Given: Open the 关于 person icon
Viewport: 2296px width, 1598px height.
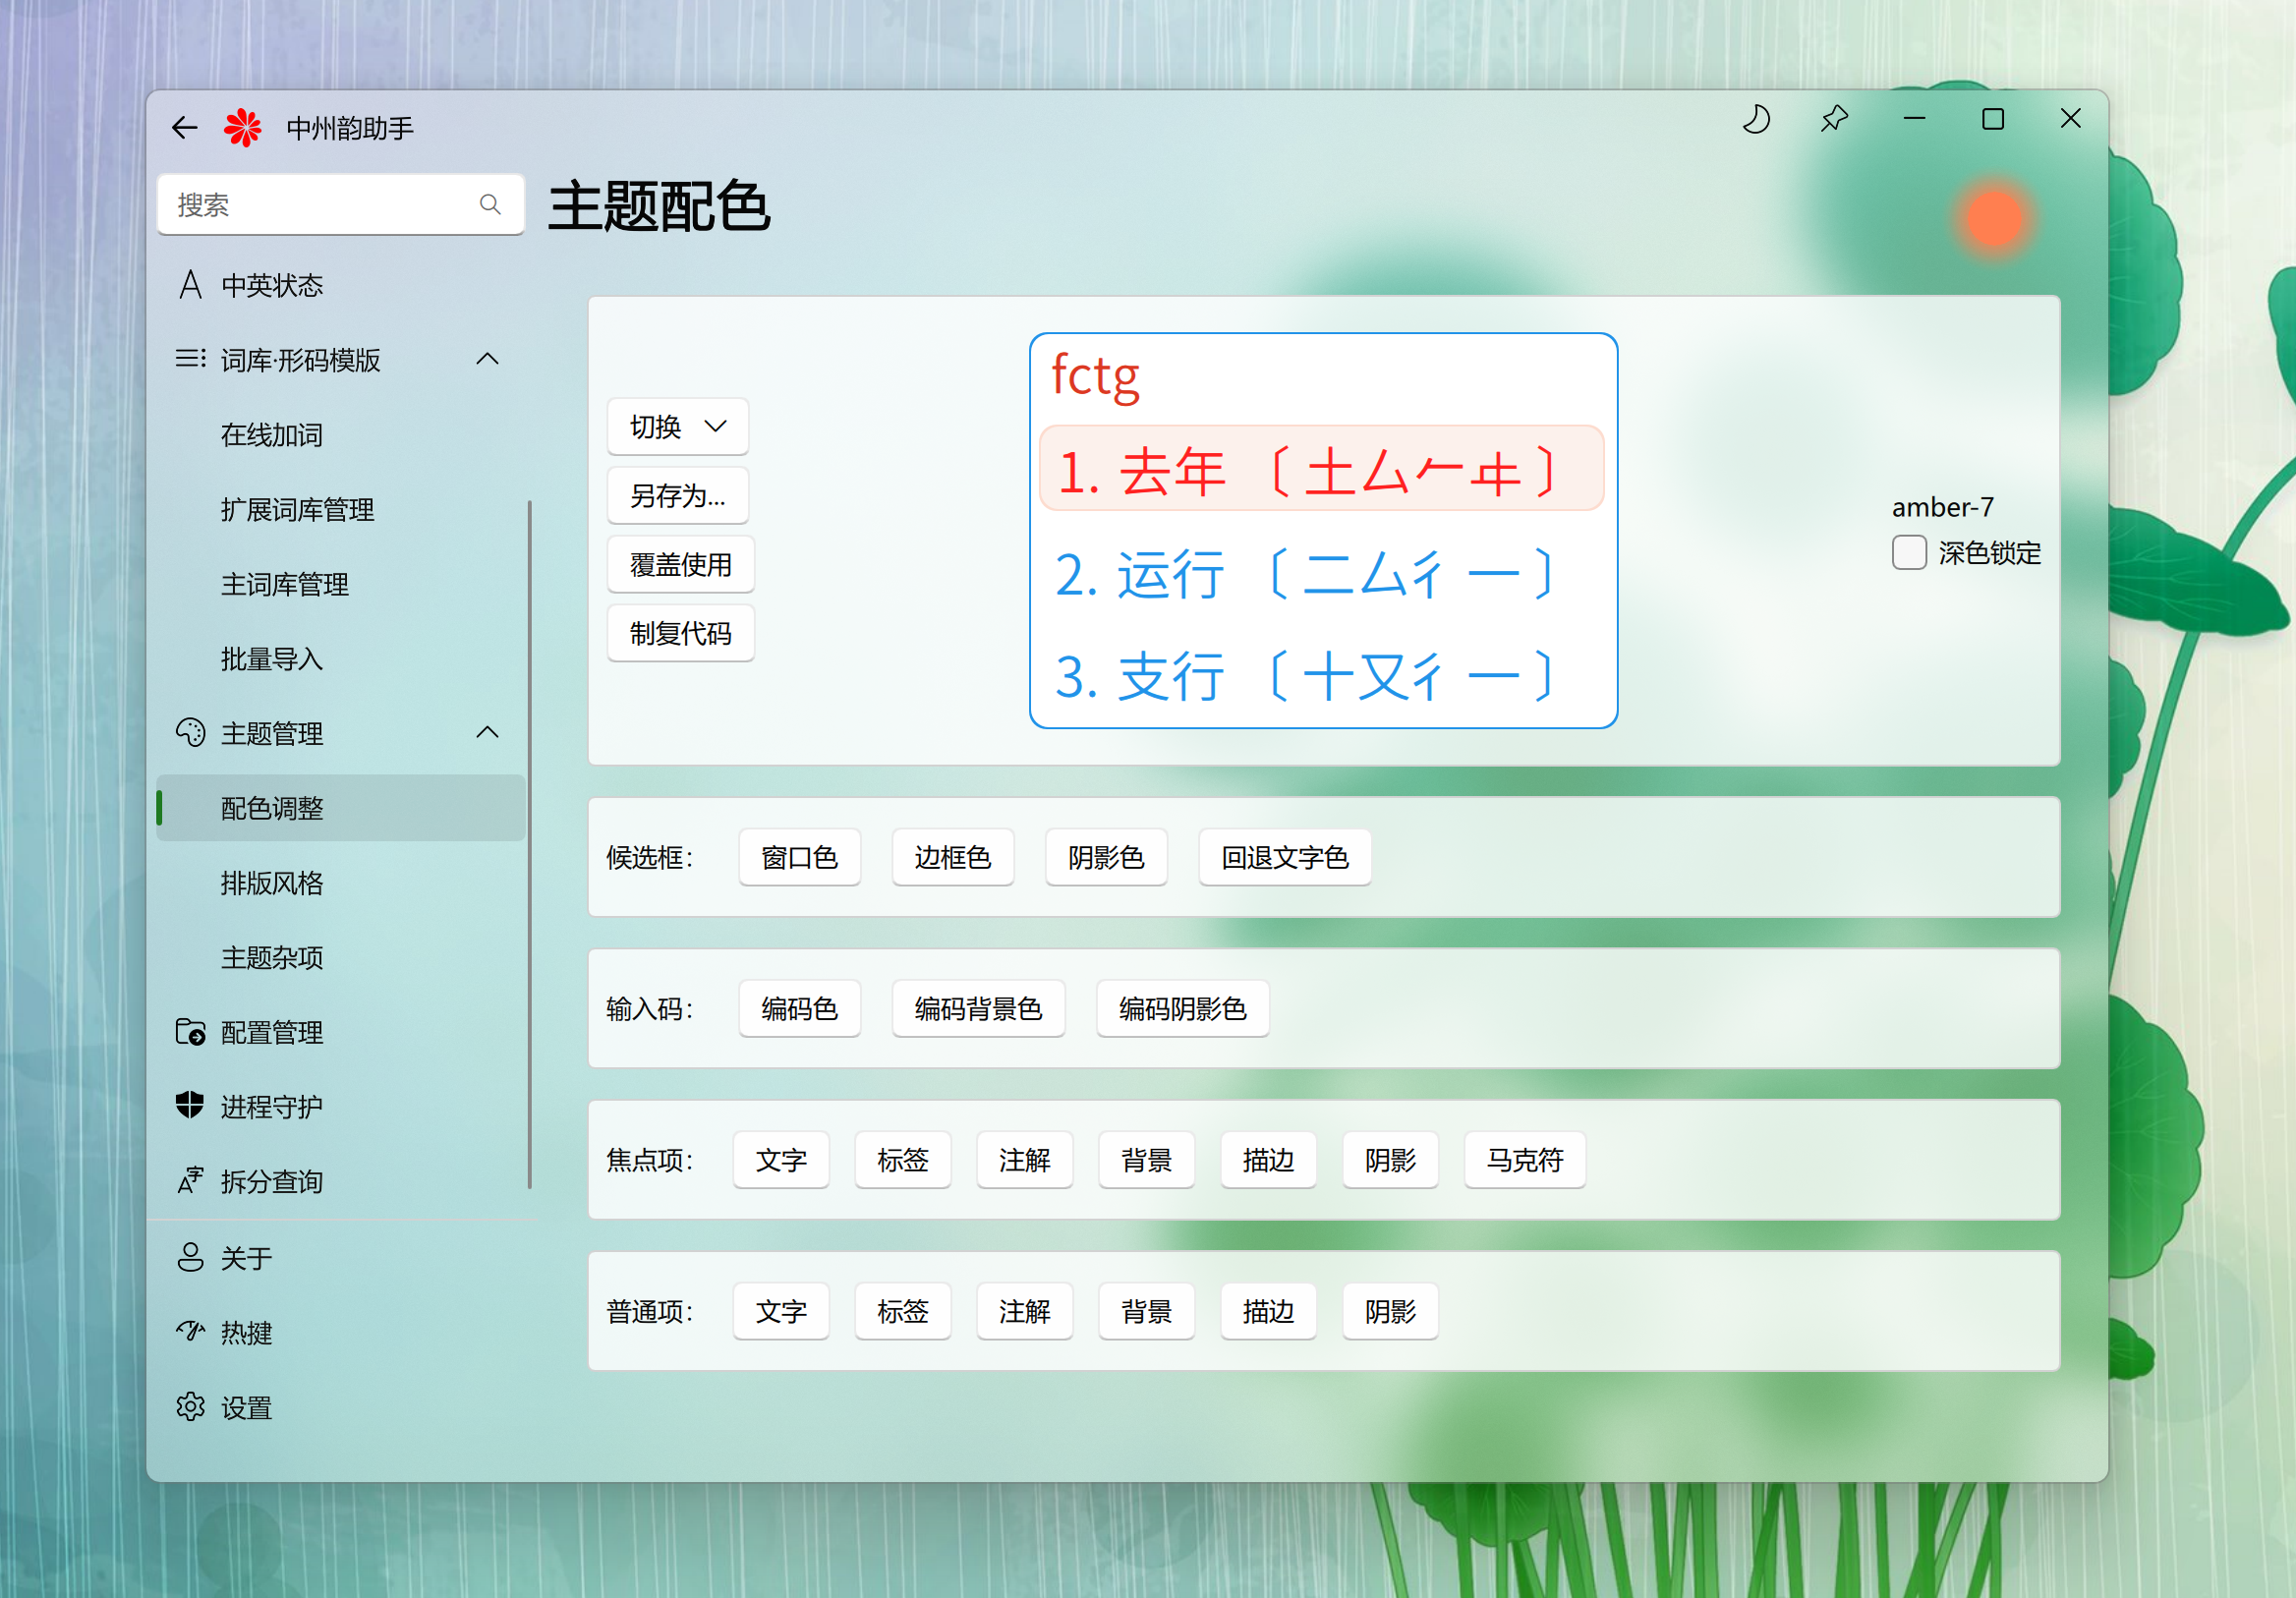Looking at the screenshot, I should [190, 1257].
